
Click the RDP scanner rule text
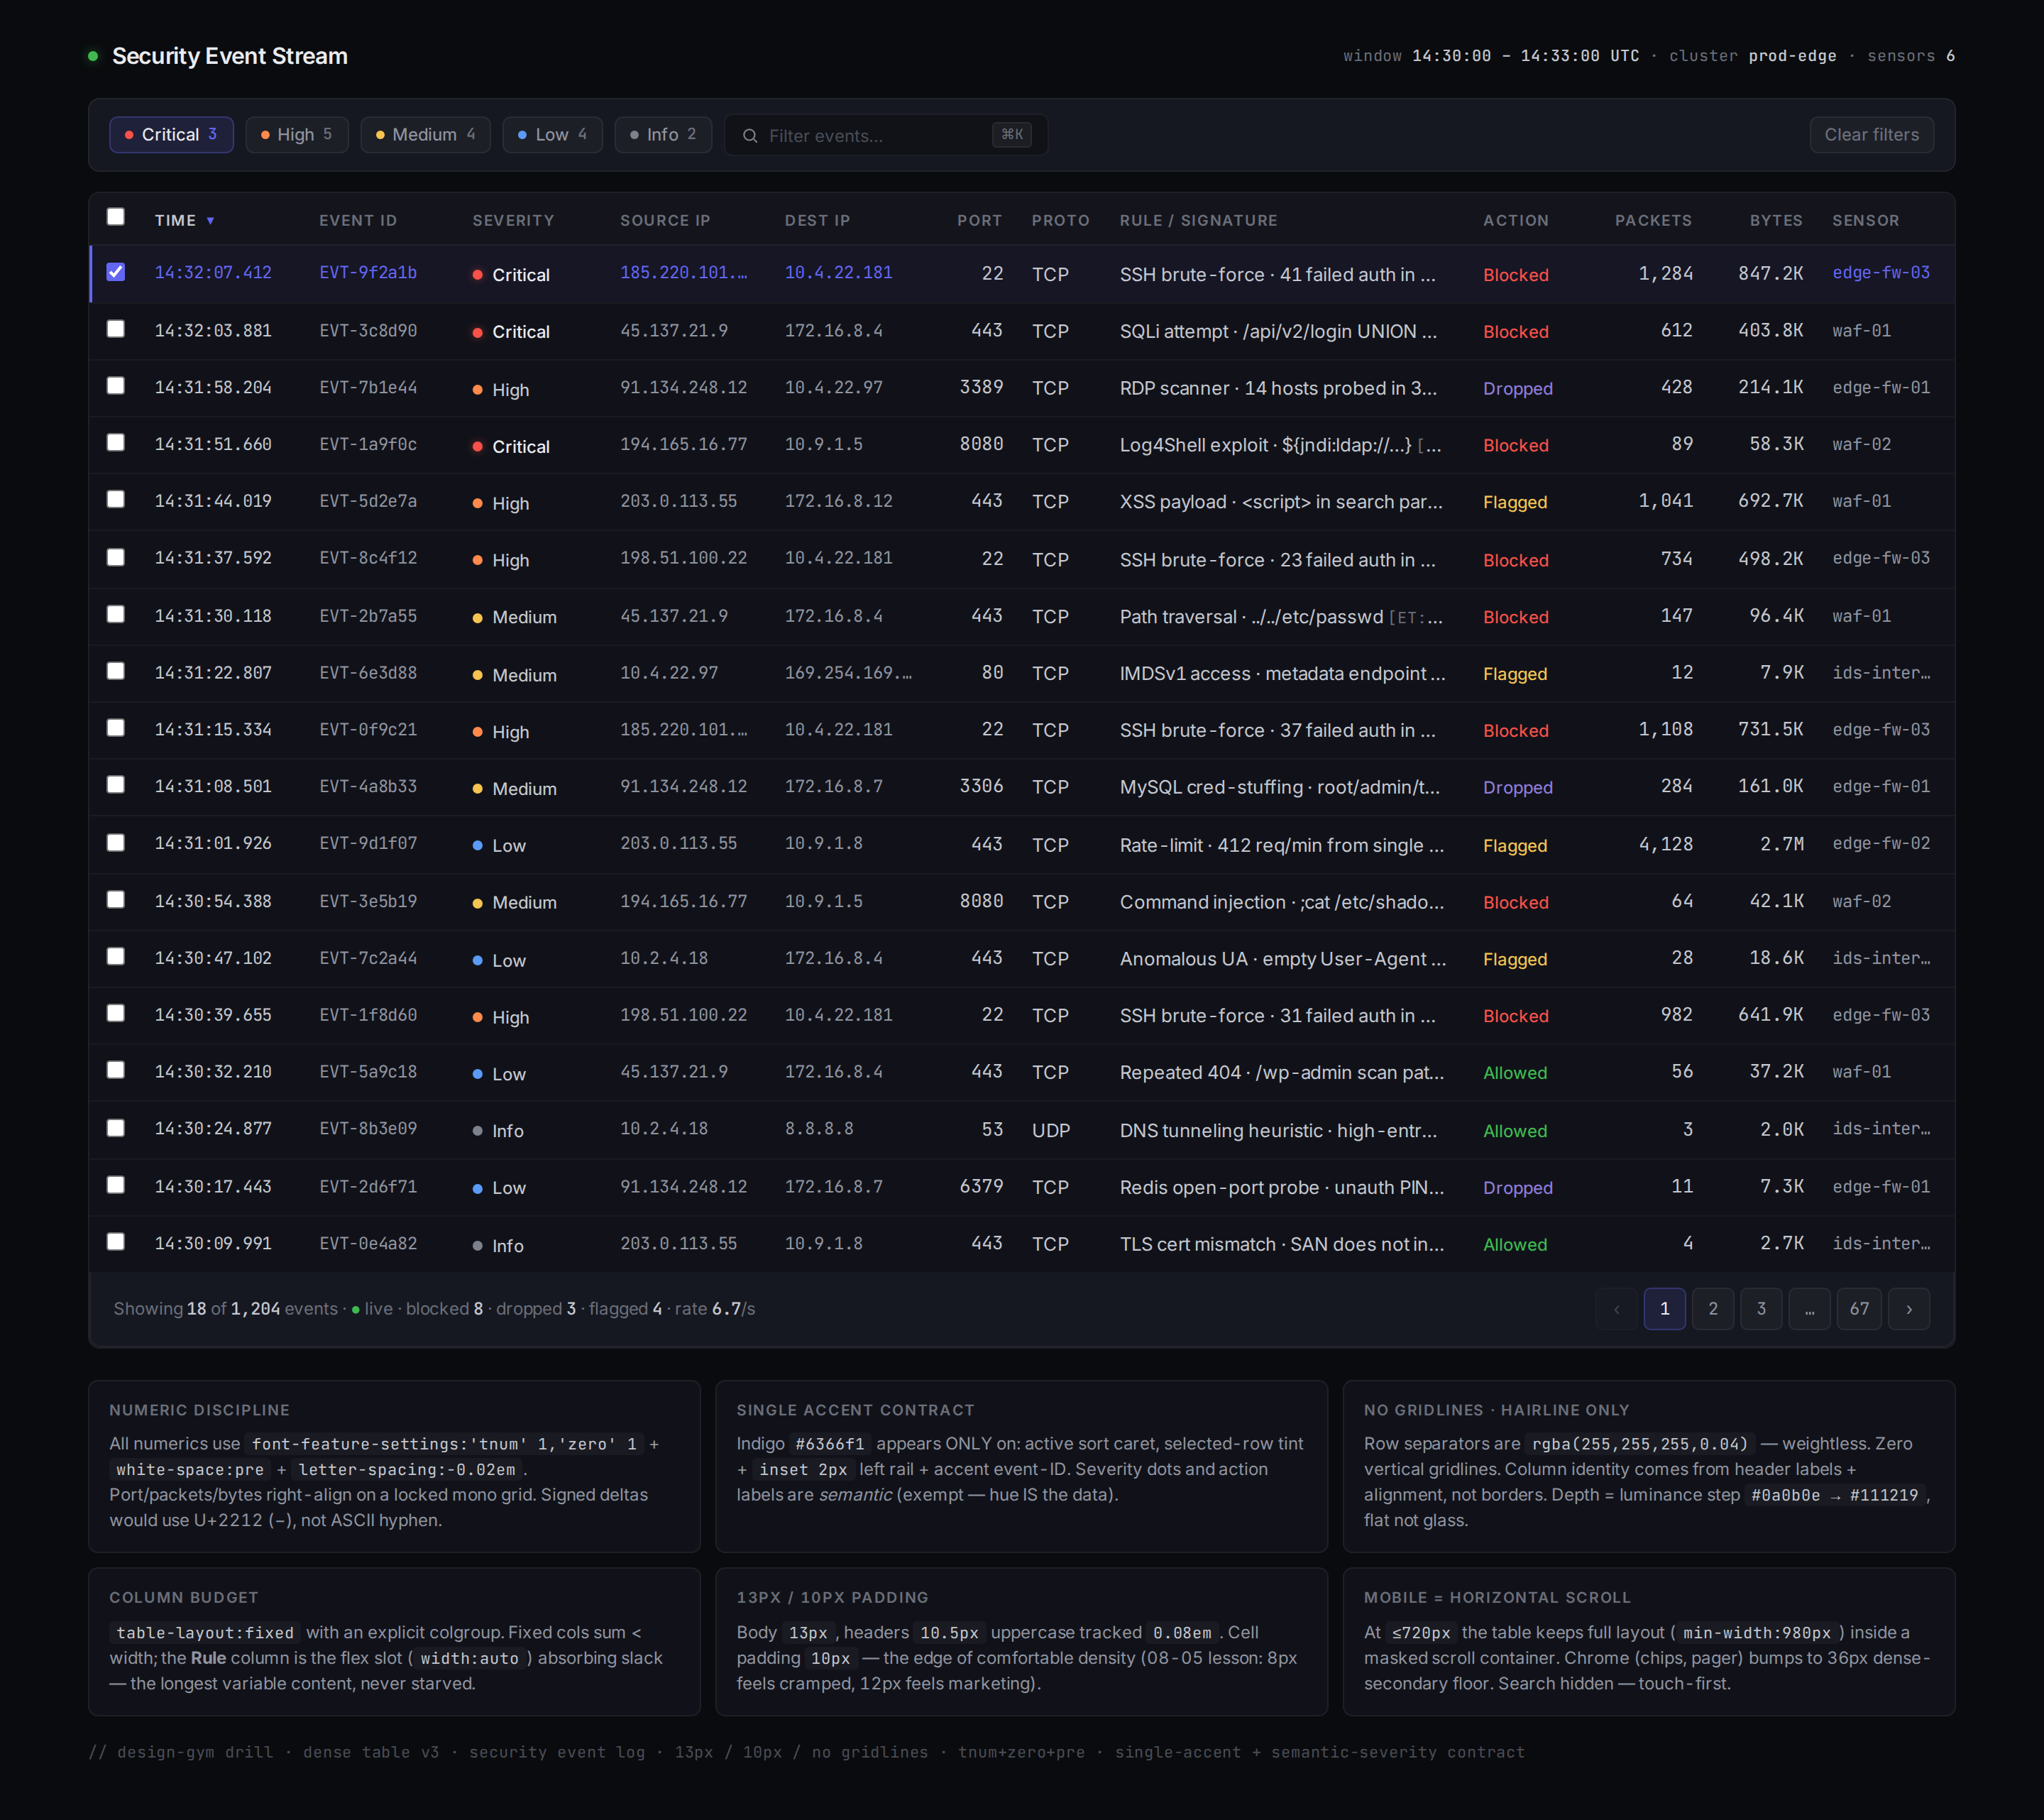click(x=1278, y=388)
